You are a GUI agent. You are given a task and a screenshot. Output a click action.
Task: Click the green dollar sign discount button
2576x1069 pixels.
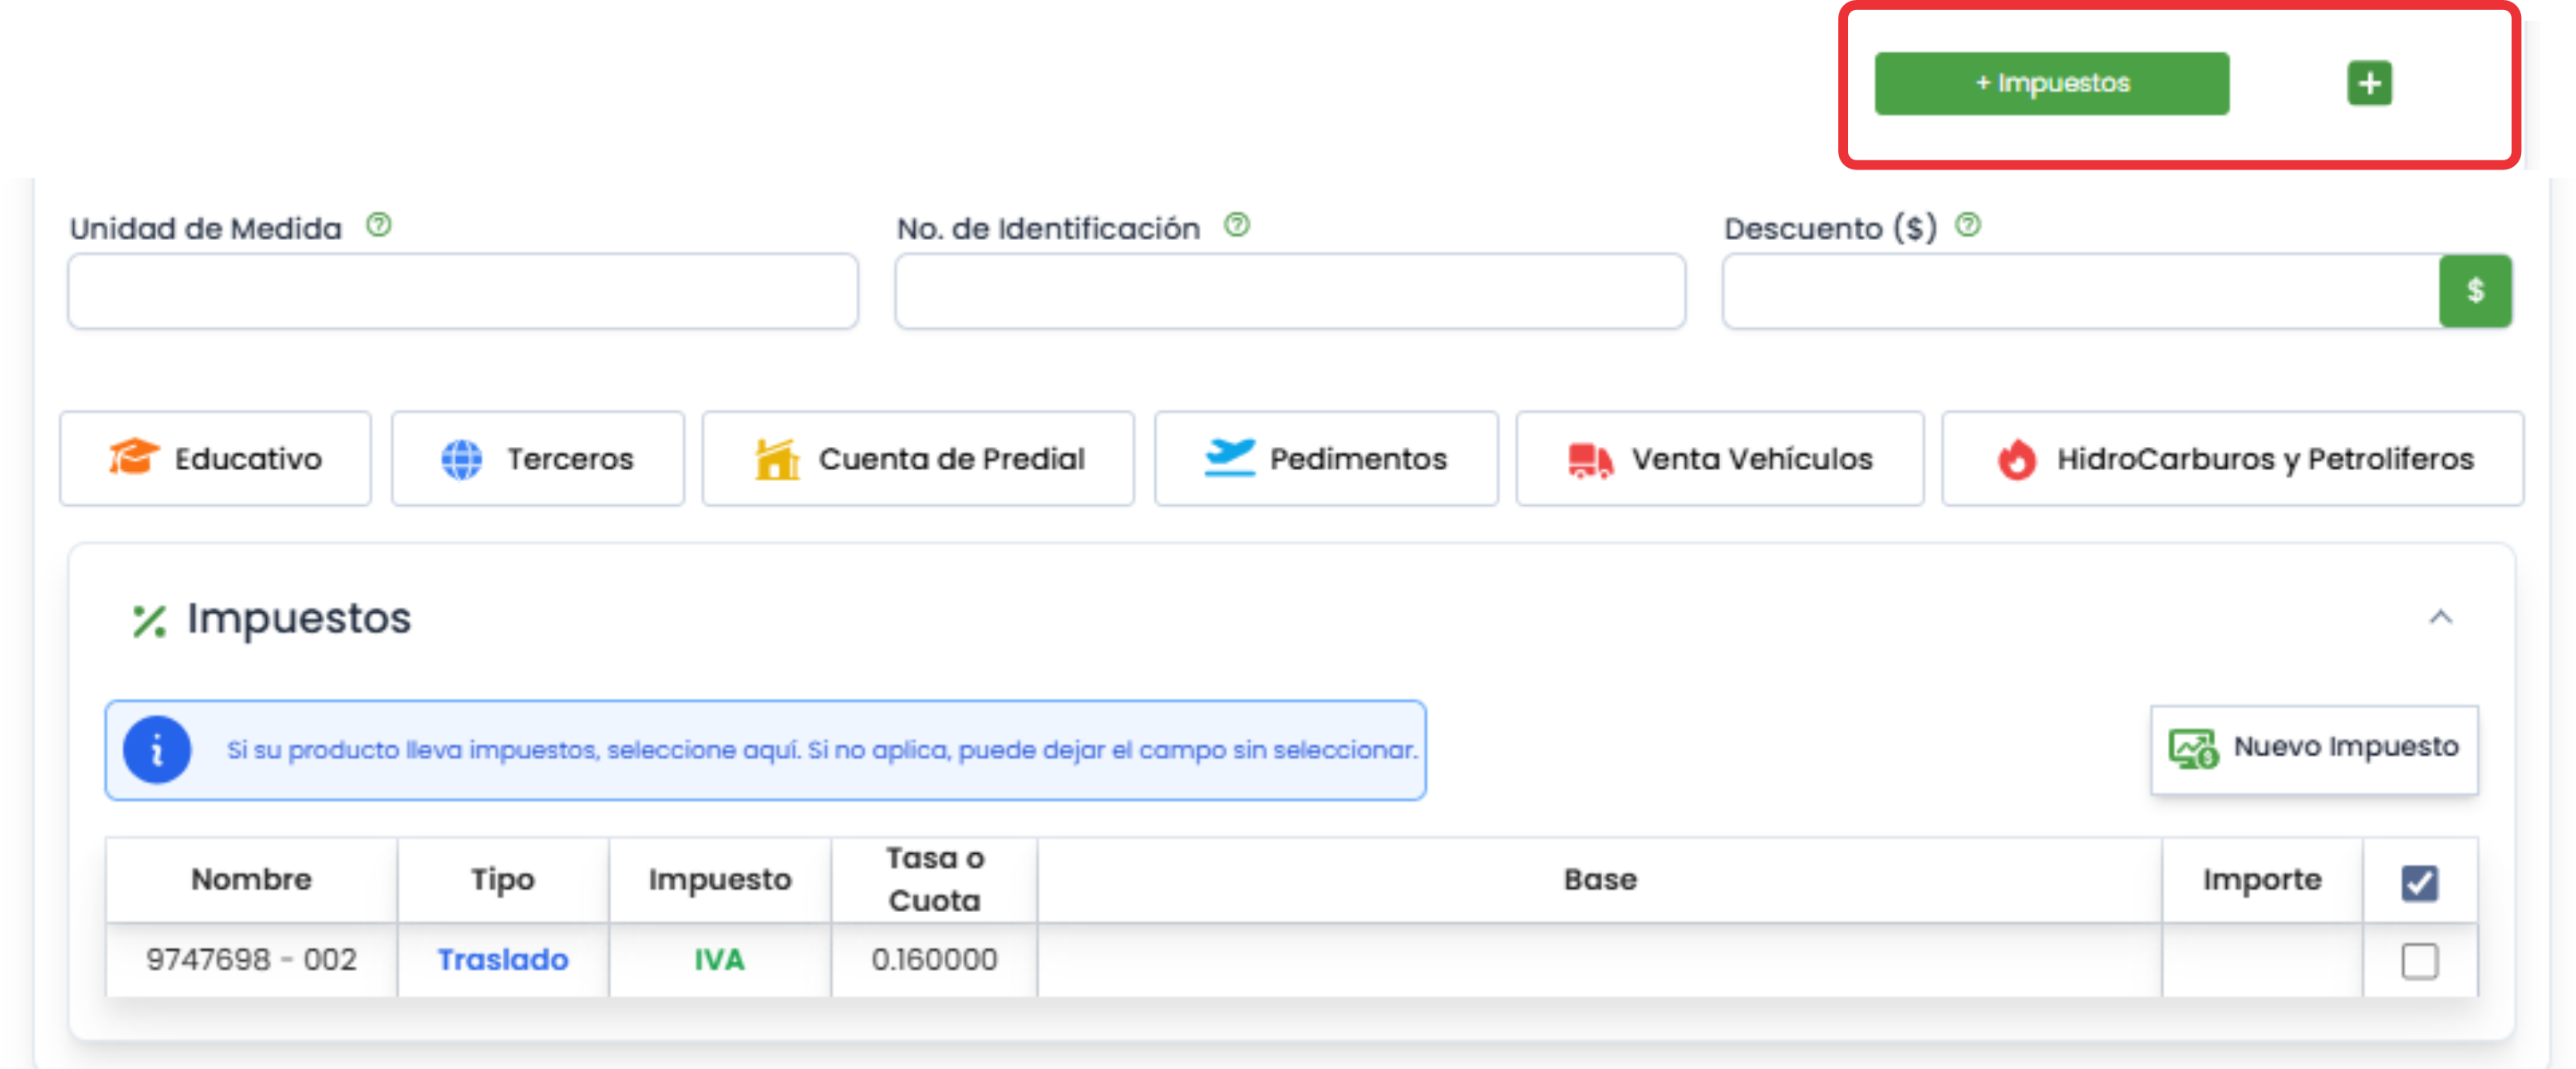click(2475, 291)
